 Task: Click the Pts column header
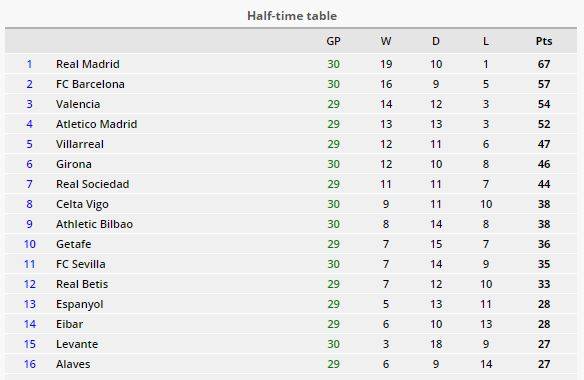pyautogui.click(x=544, y=41)
